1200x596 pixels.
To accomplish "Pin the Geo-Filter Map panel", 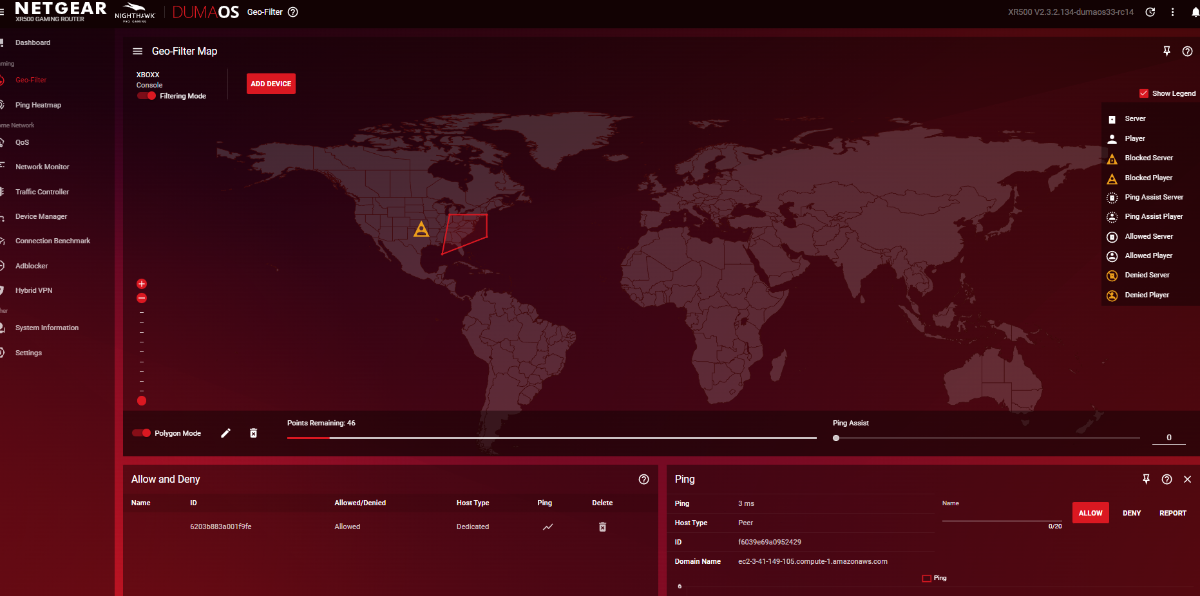I will click(x=1166, y=51).
